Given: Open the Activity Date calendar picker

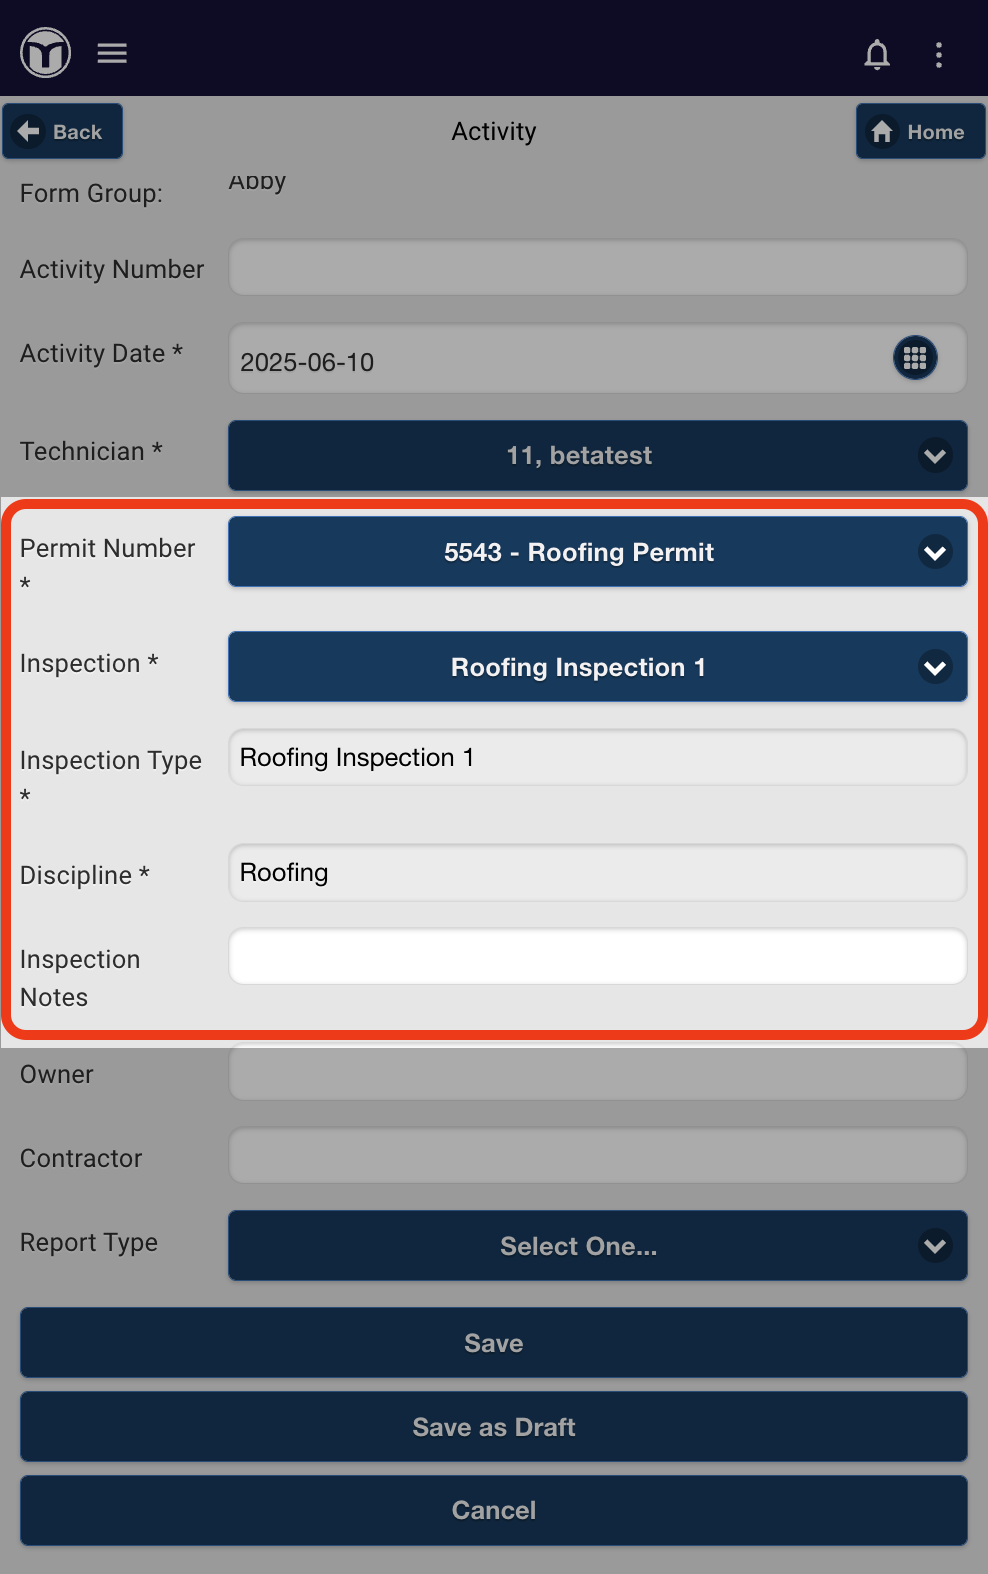Looking at the screenshot, I should [x=915, y=358].
